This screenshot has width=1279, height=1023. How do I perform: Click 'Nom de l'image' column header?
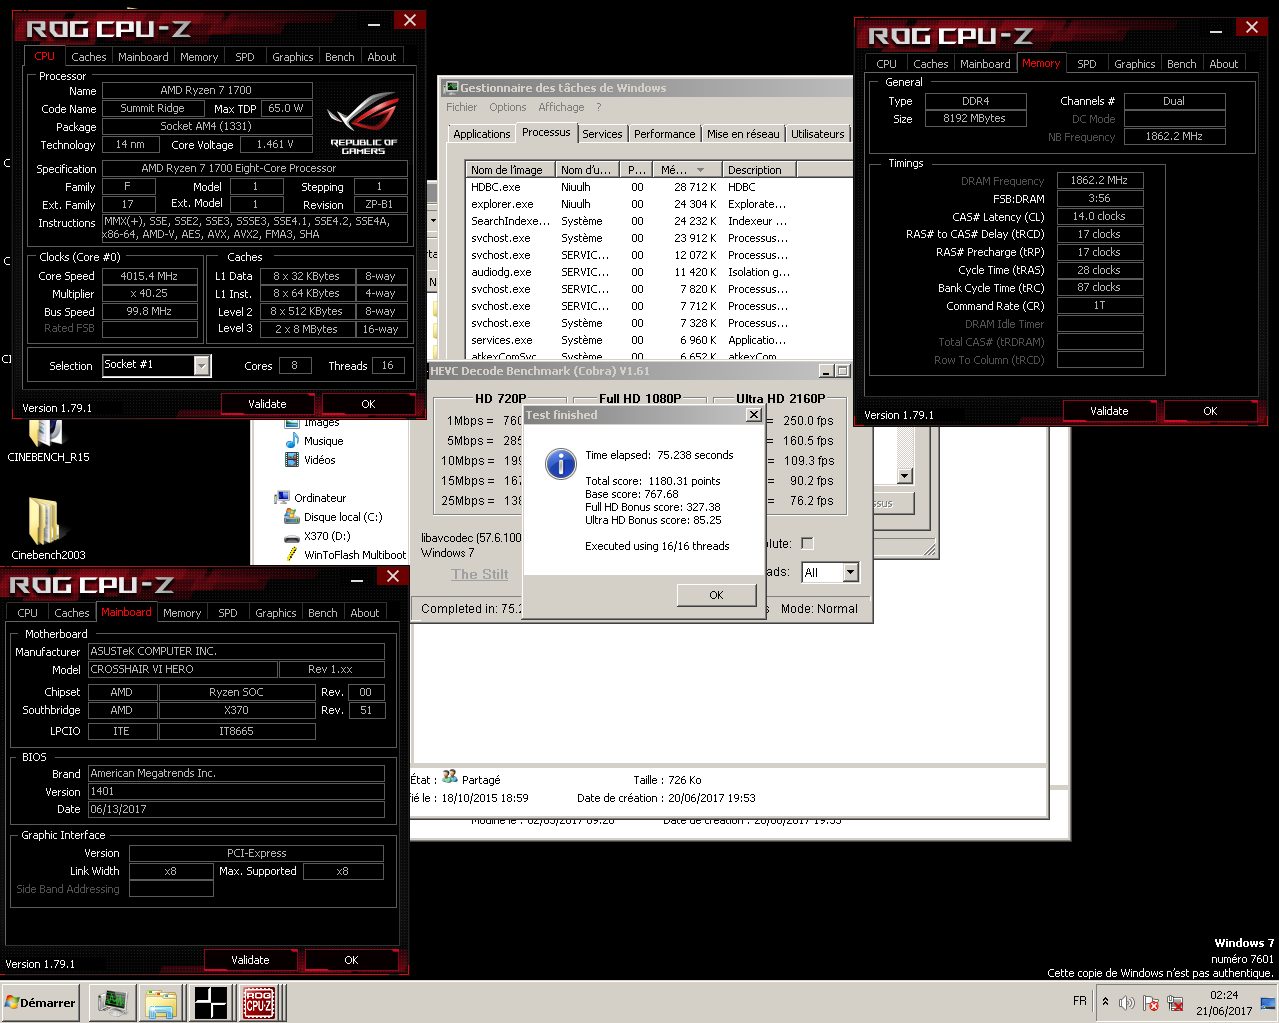click(511, 170)
